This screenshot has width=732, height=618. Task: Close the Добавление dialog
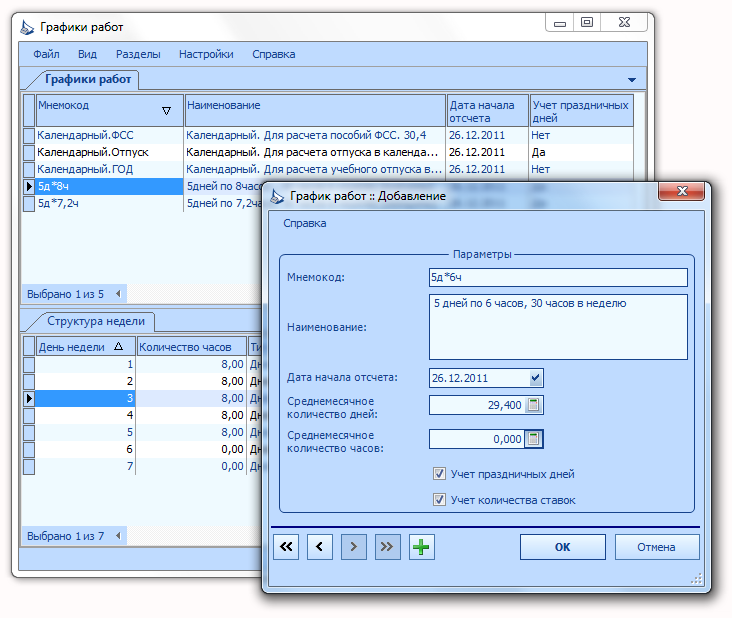coord(682,191)
